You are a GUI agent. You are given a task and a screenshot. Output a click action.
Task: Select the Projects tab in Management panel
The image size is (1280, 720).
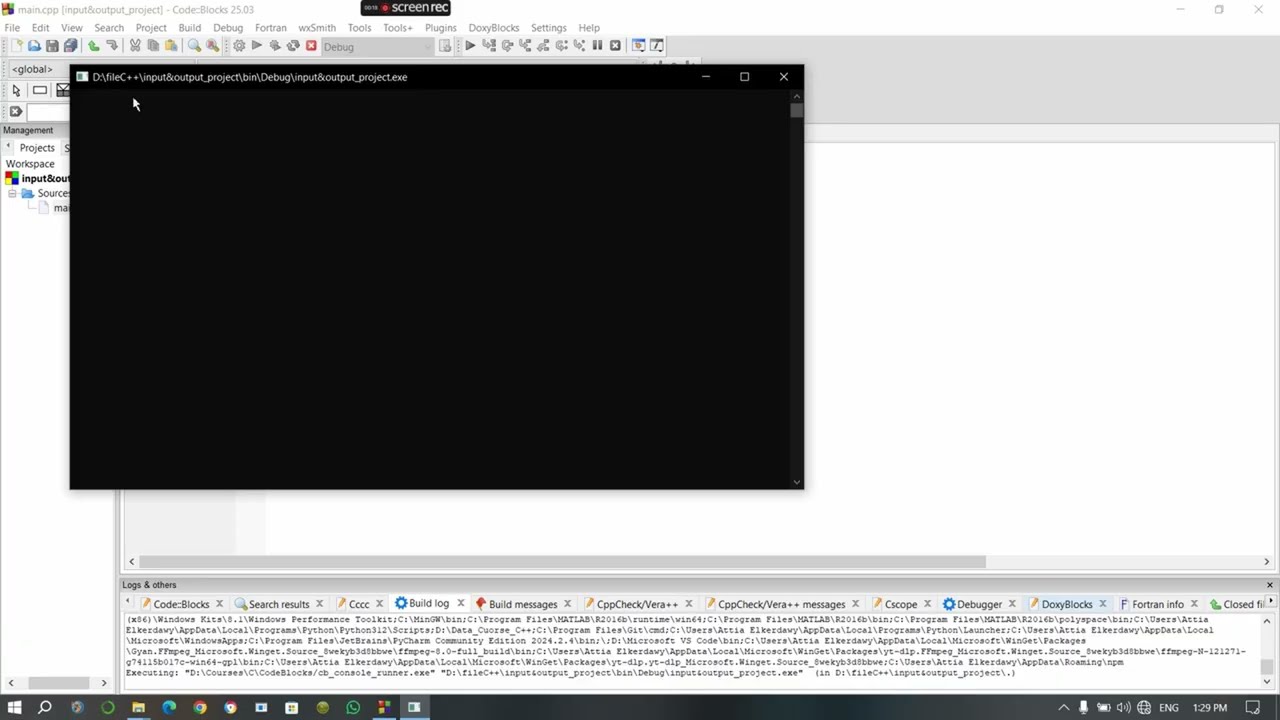37,148
